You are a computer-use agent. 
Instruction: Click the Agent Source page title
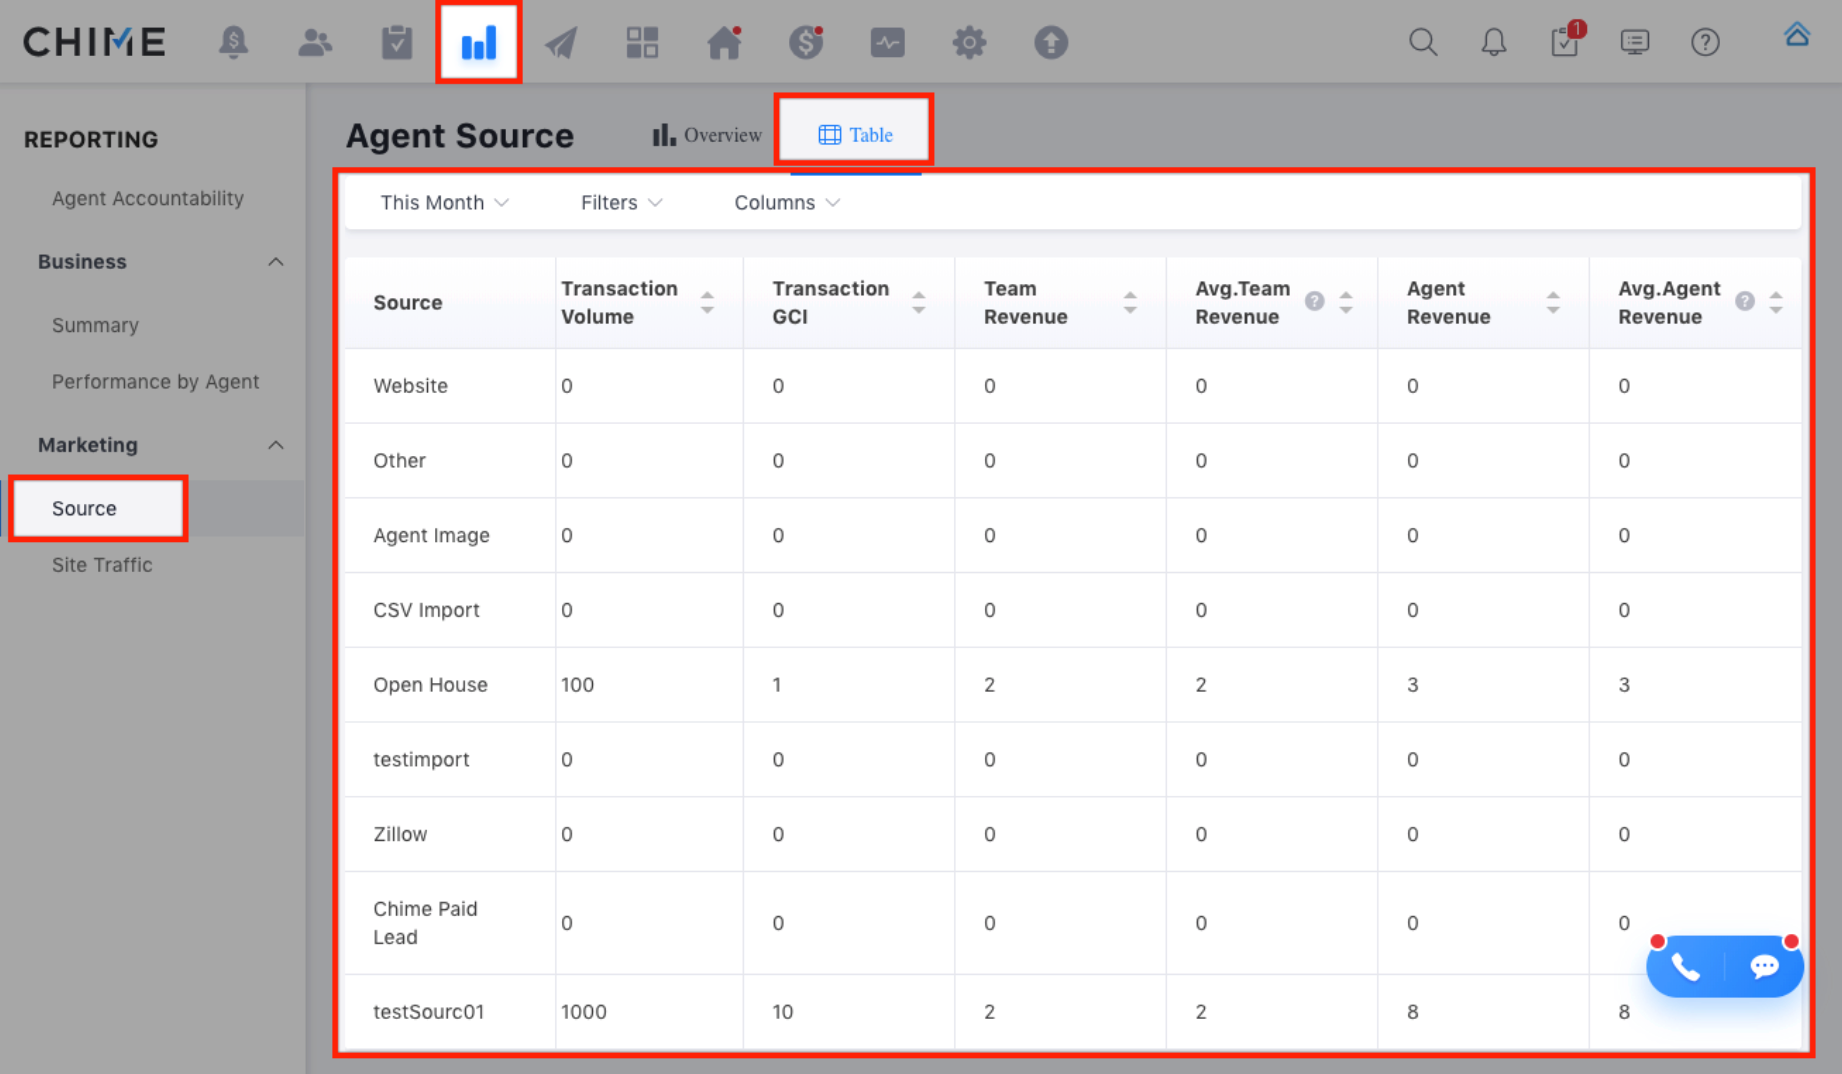click(x=460, y=135)
